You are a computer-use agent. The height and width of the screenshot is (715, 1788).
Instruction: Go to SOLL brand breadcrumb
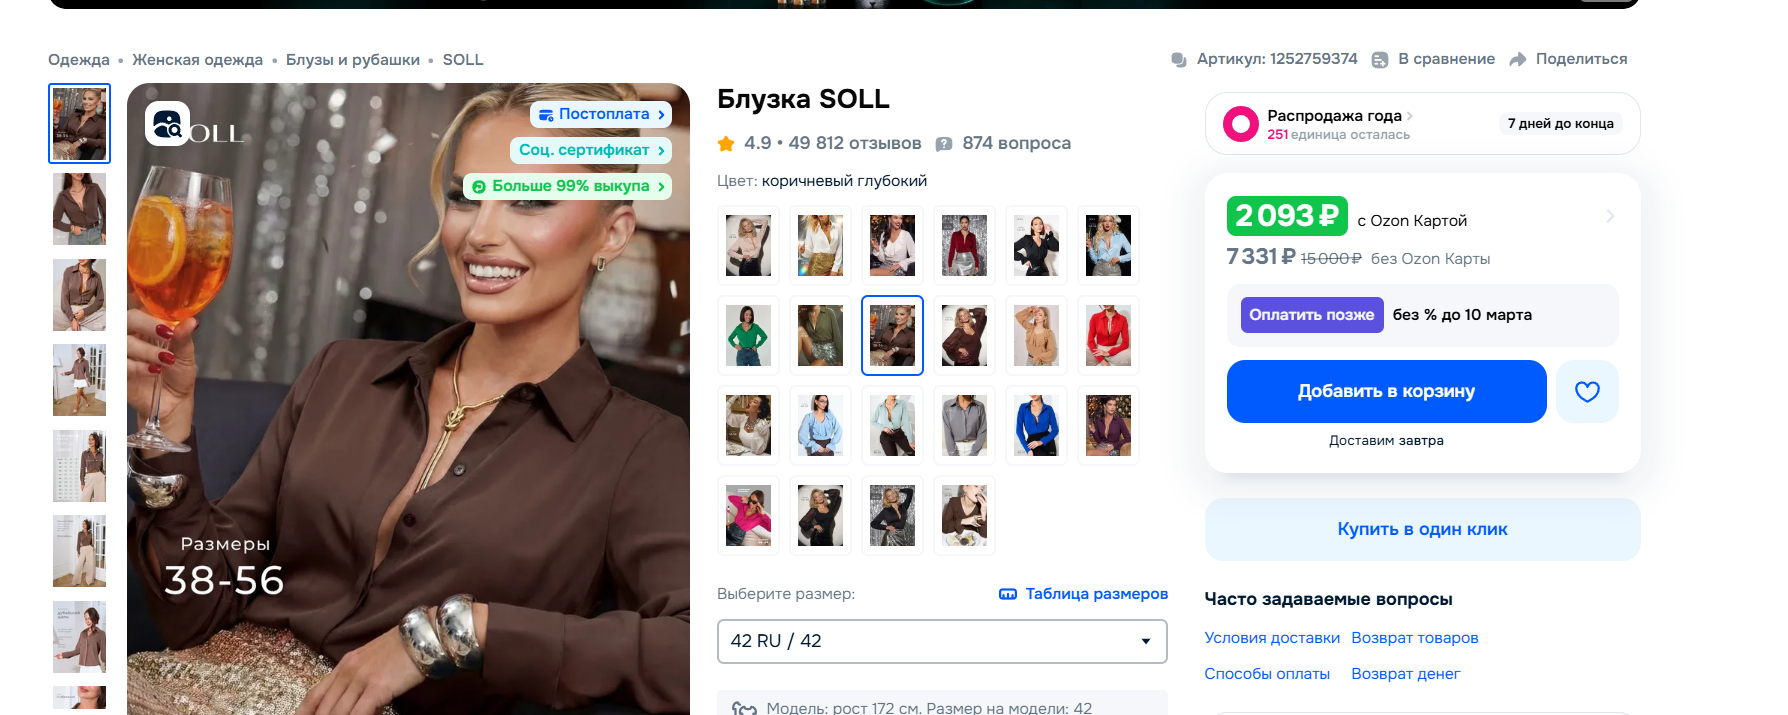463,60
